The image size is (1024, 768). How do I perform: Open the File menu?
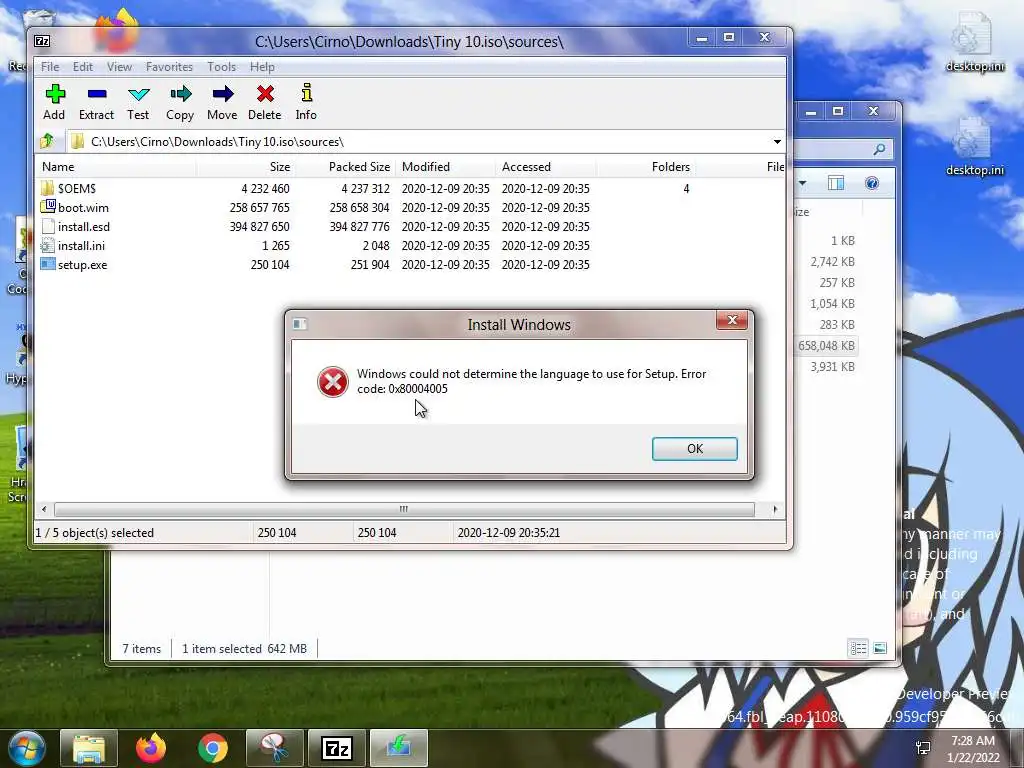(x=50, y=67)
